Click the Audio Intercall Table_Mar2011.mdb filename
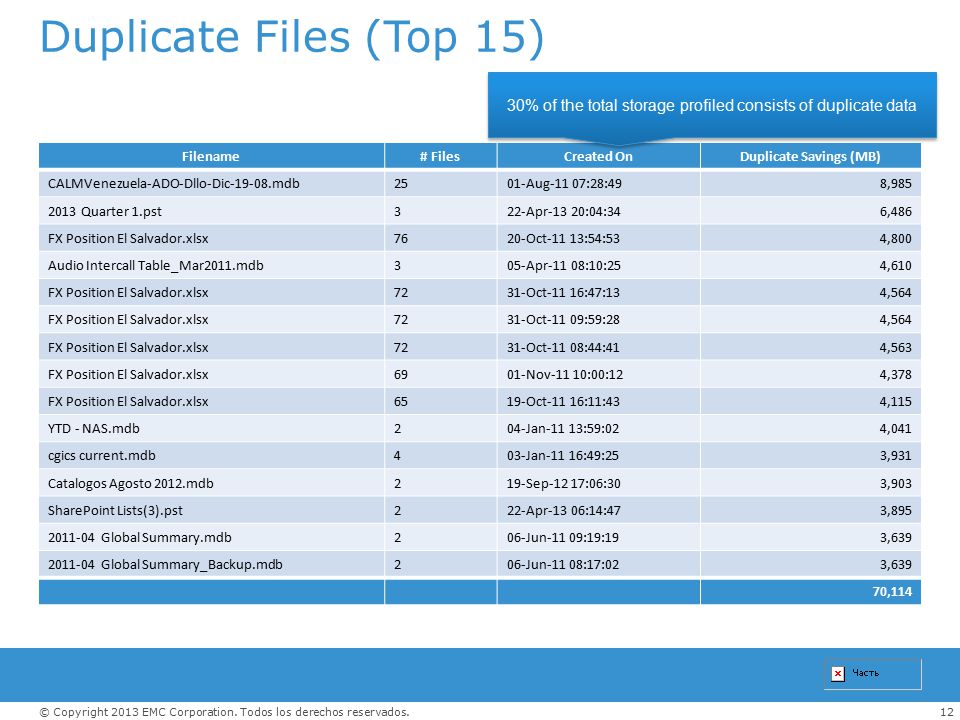Image resolution: width=960 pixels, height=720 pixels. click(156, 265)
